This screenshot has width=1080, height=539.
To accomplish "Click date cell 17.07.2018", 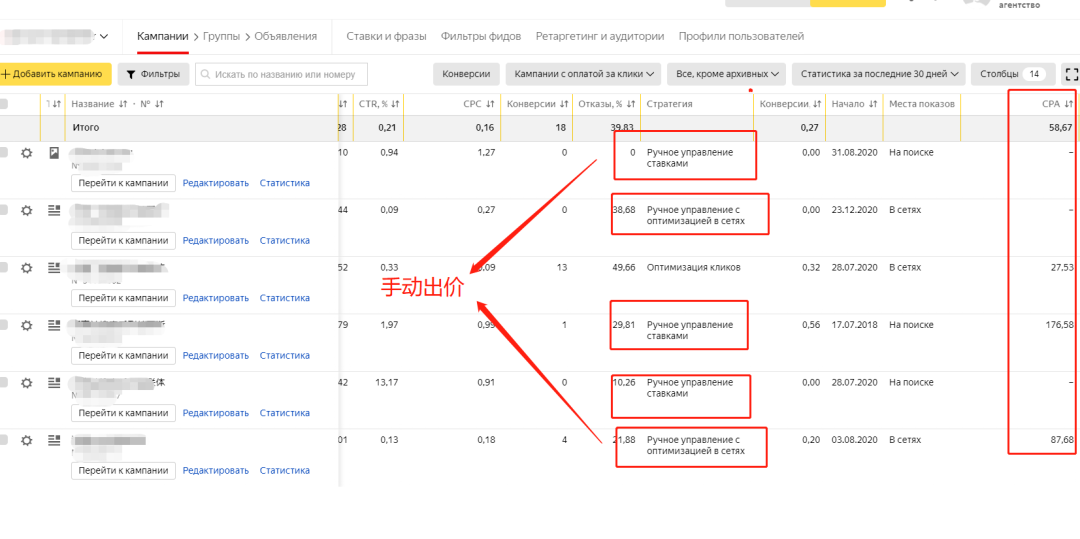I will coord(855,325).
